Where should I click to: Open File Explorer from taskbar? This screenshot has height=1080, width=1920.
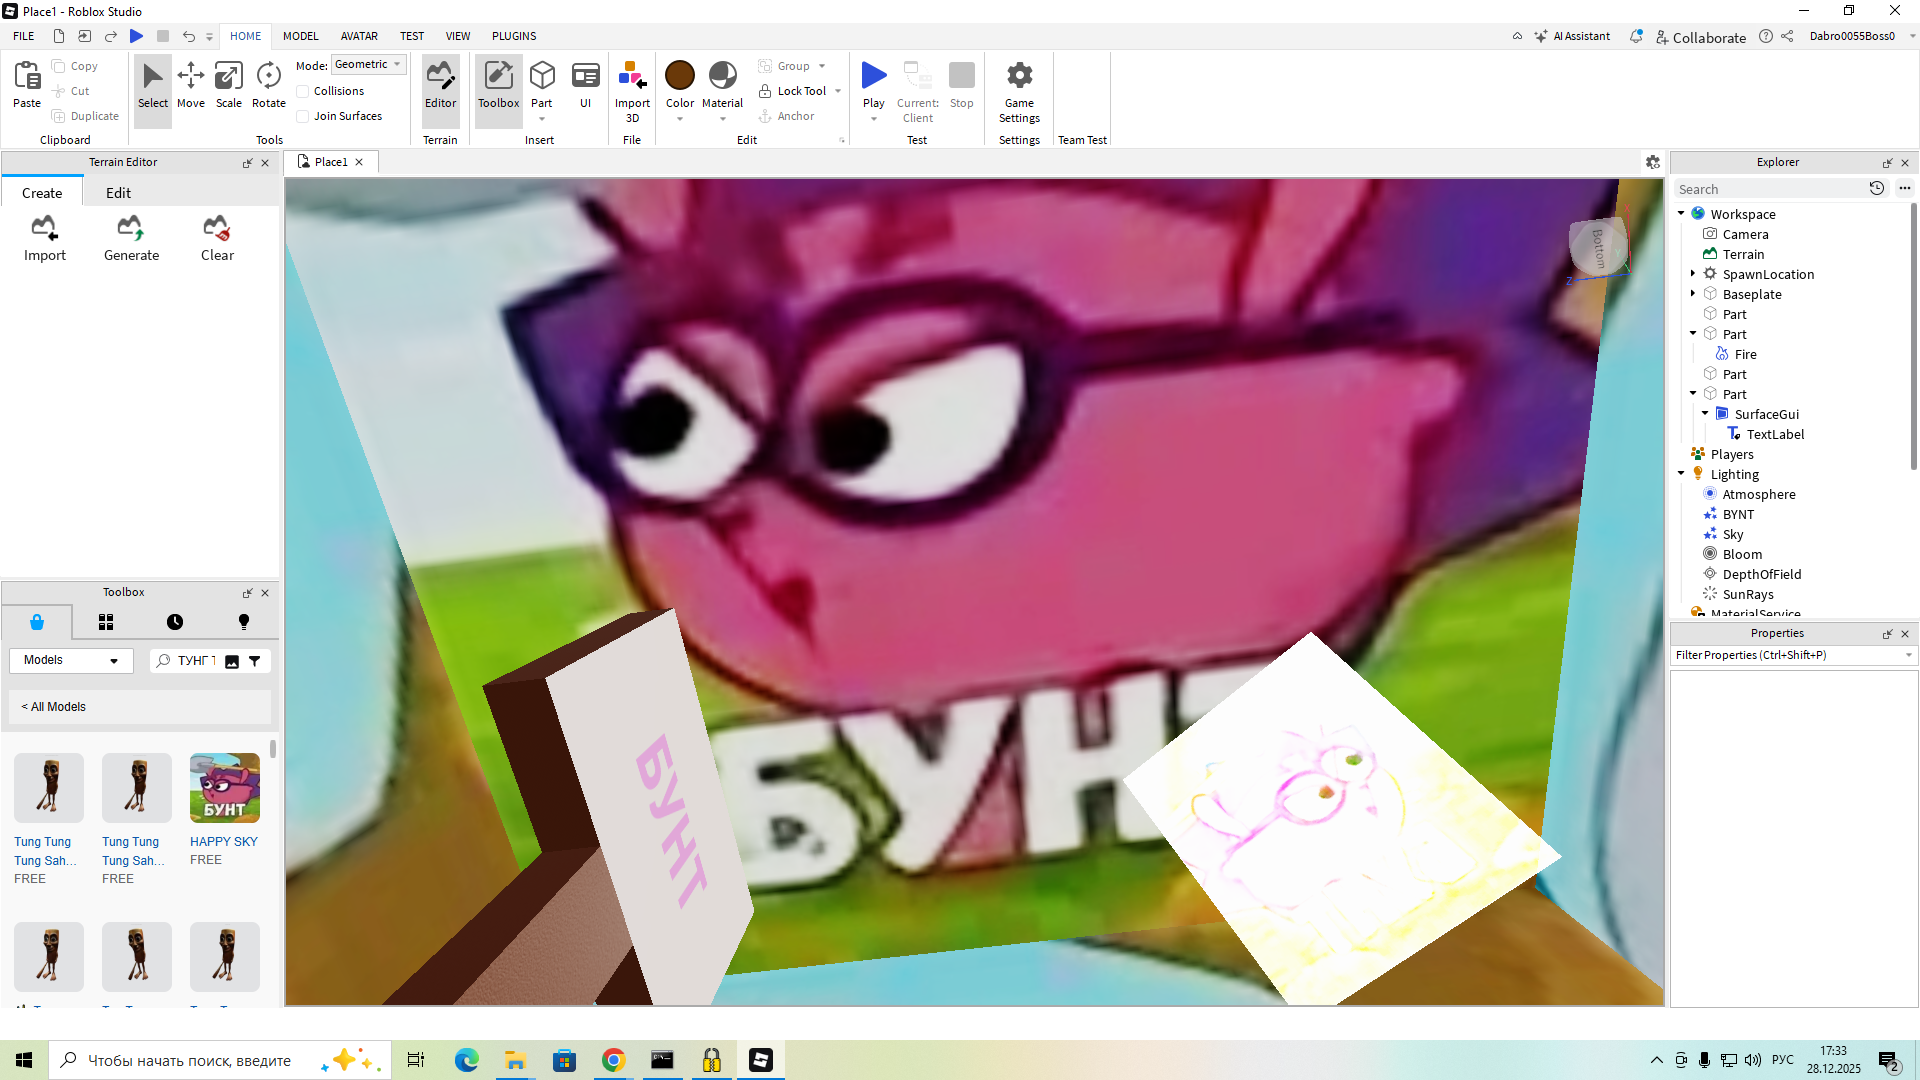click(x=516, y=1060)
